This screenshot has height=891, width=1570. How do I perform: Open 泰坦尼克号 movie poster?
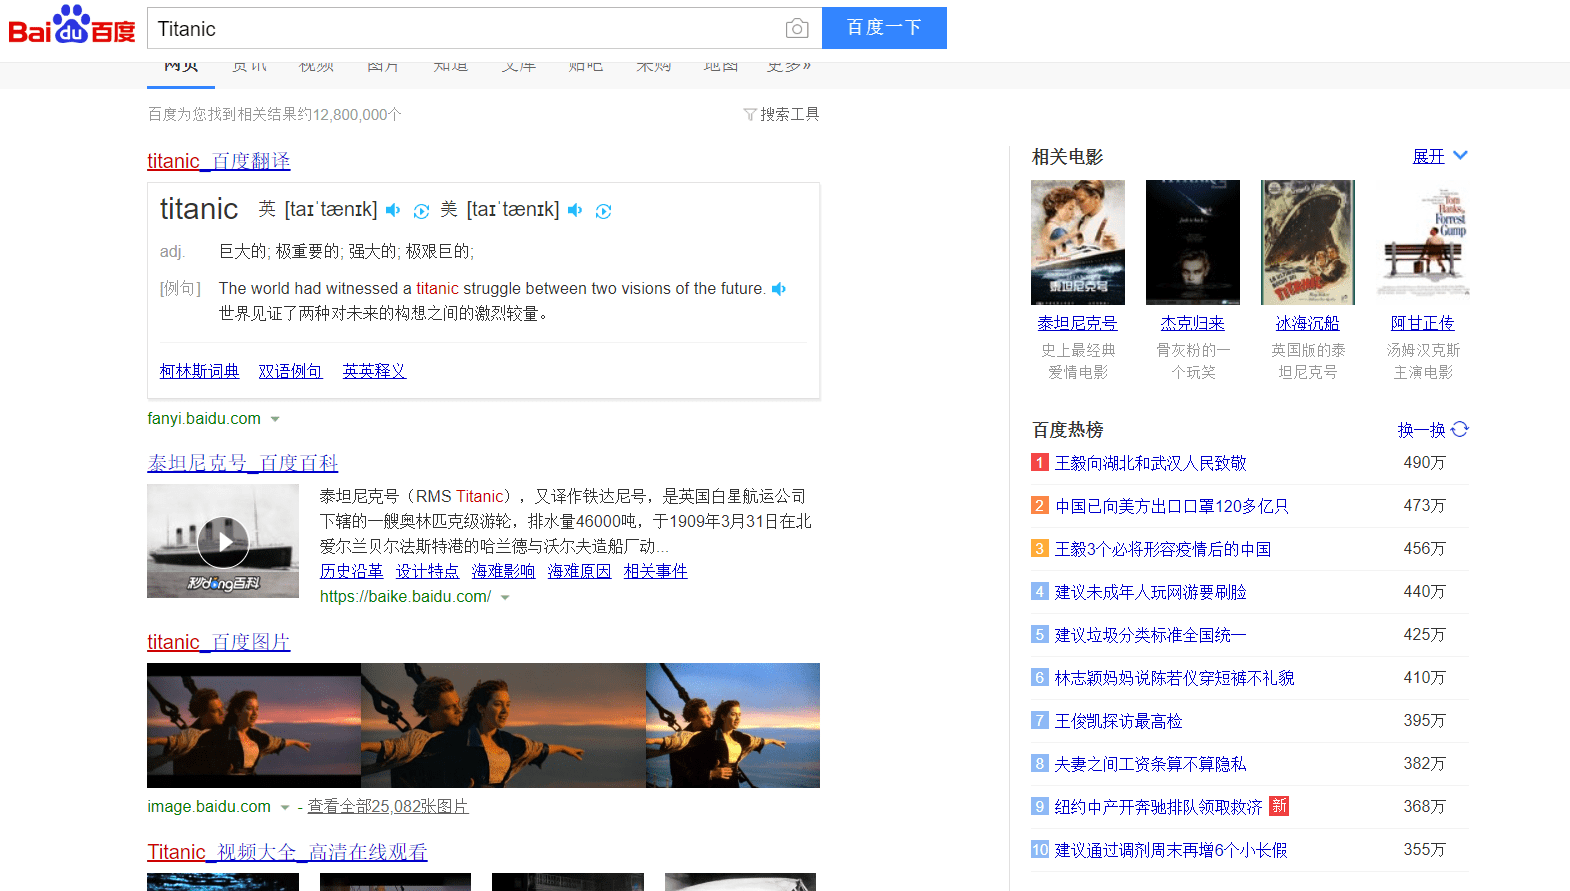tap(1078, 242)
